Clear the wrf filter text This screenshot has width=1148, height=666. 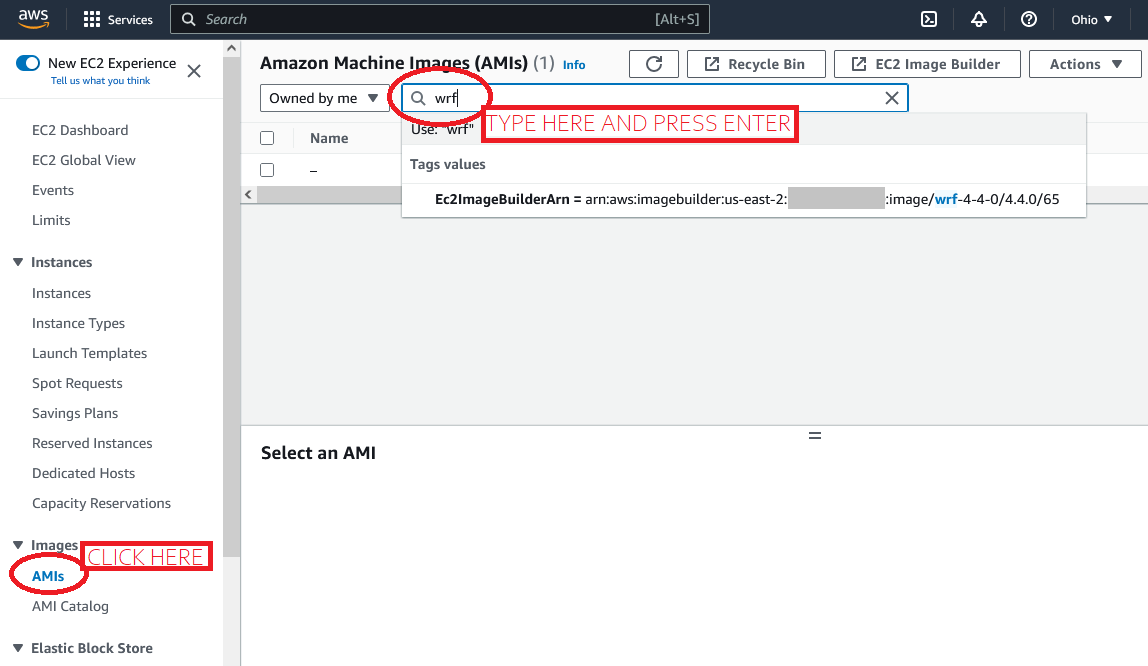[x=892, y=98]
